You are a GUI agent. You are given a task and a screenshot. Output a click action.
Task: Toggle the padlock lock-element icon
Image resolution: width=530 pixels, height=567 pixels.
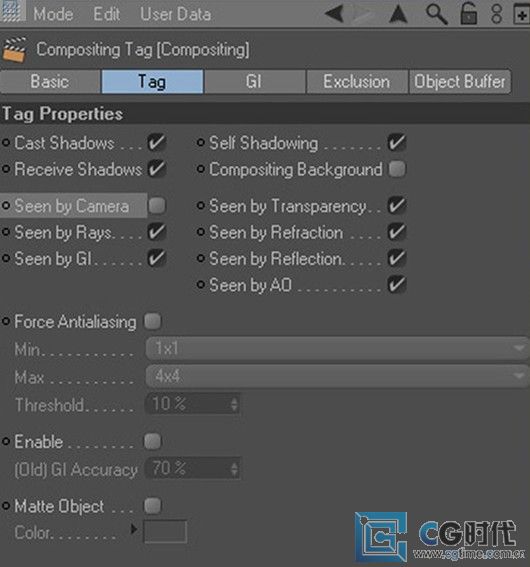(468, 13)
